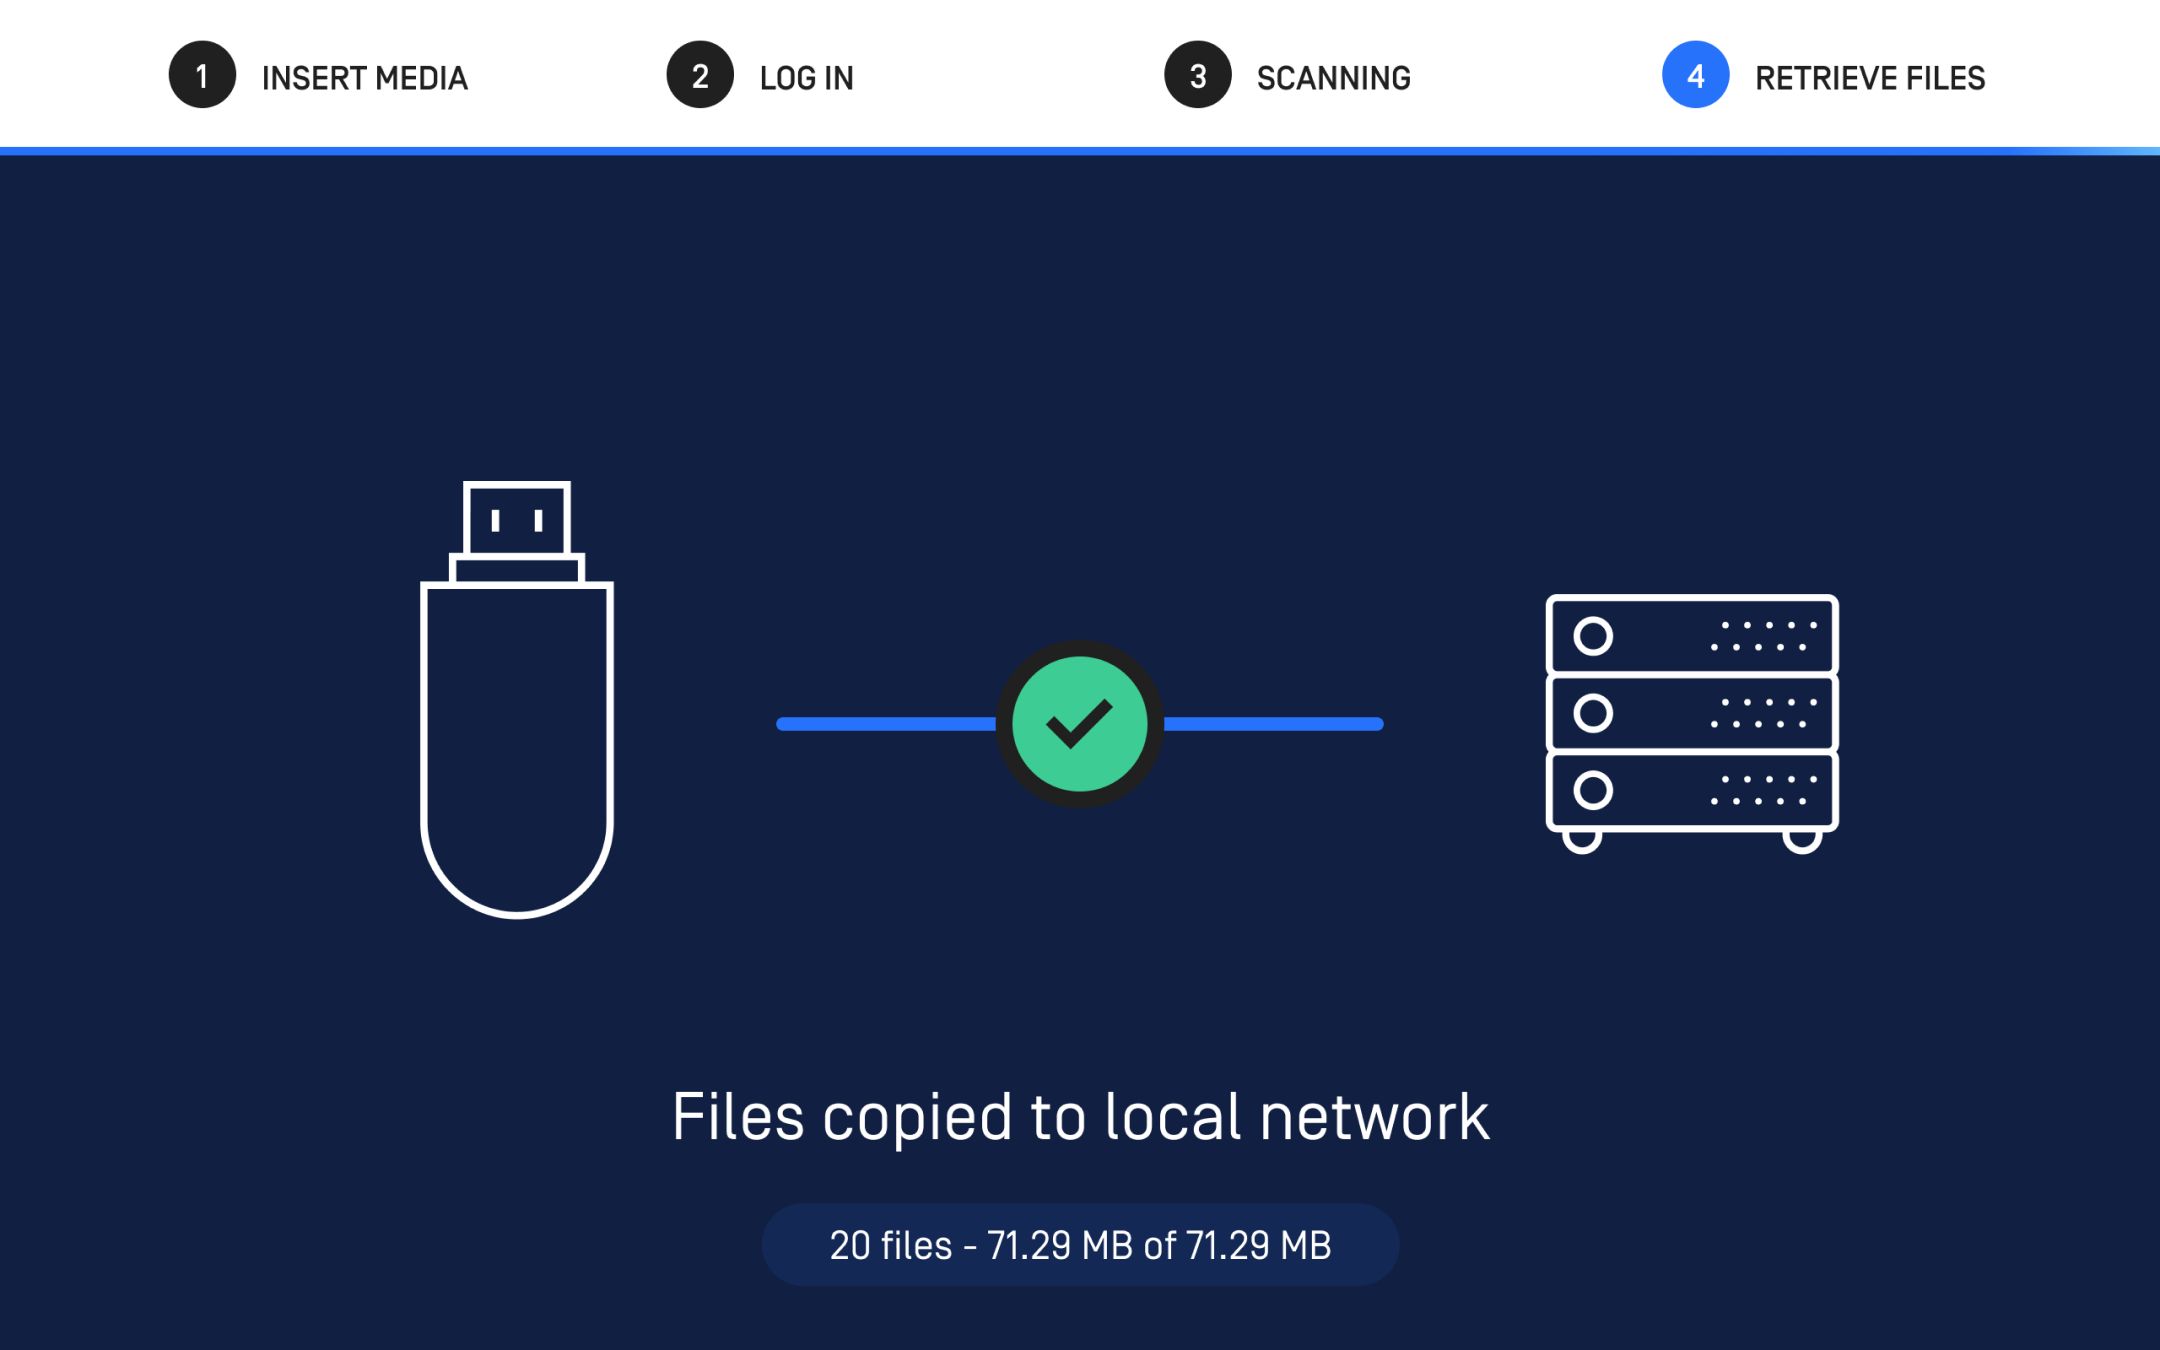
Task: Select the RETRIEVE FILES step label
Action: pyautogui.click(x=1869, y=78)
